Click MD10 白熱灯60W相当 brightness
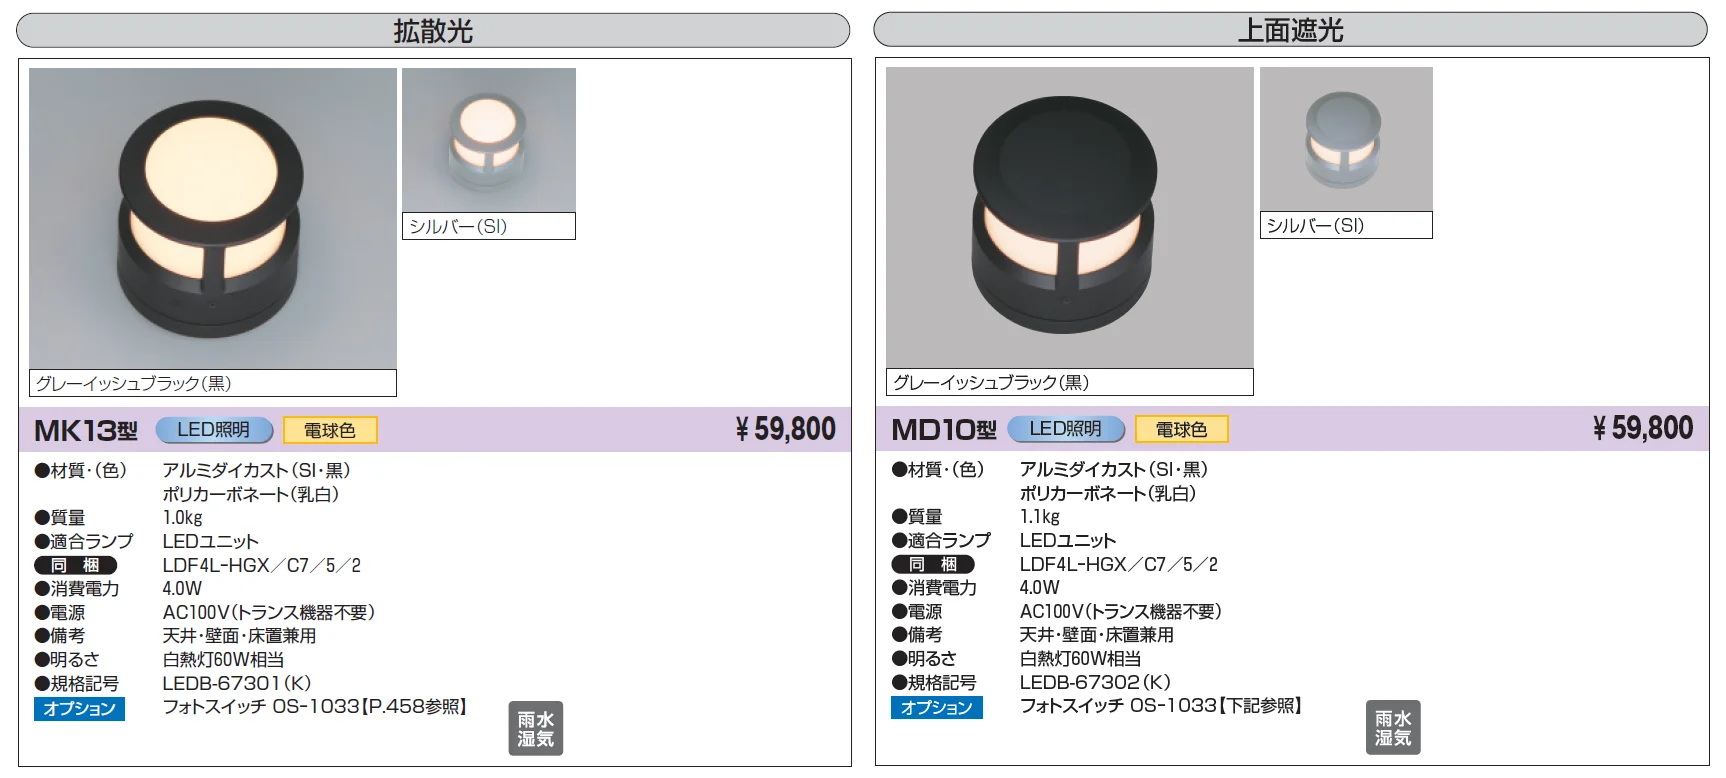 1081,659
